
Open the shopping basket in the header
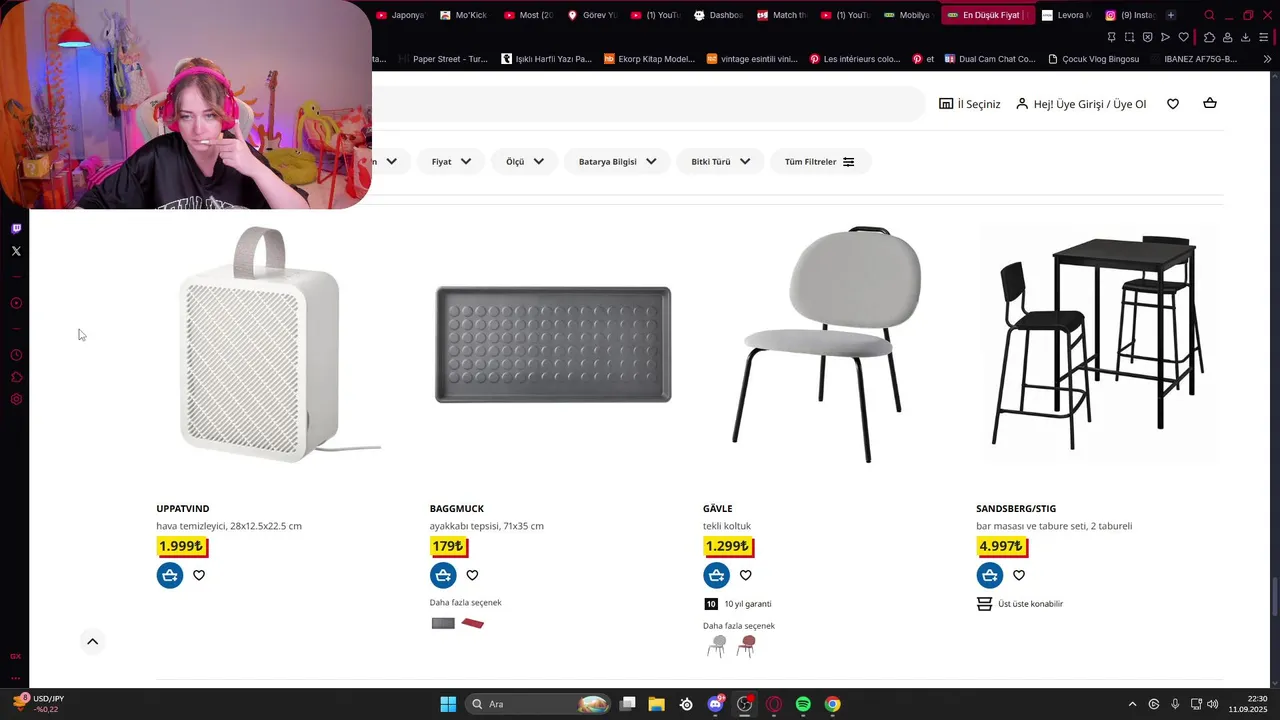1210,104
